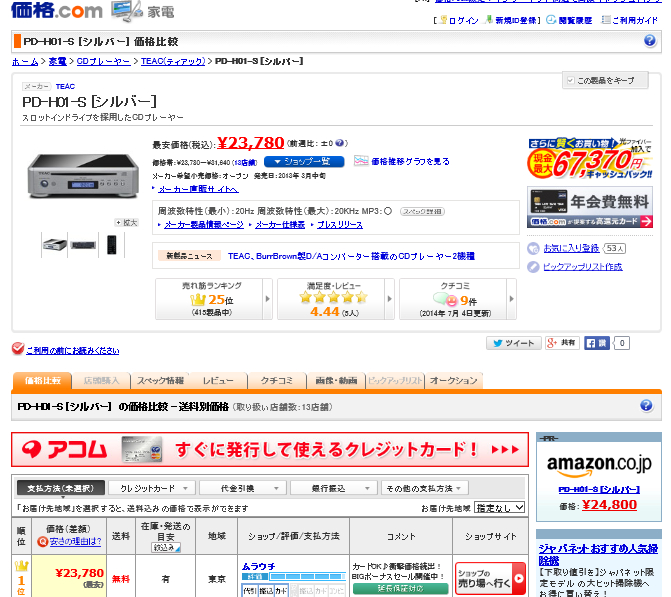671x597 pixels.
Task: Go to CDプレーヤー breadcrumb
Action: click(x=103, y=62)
